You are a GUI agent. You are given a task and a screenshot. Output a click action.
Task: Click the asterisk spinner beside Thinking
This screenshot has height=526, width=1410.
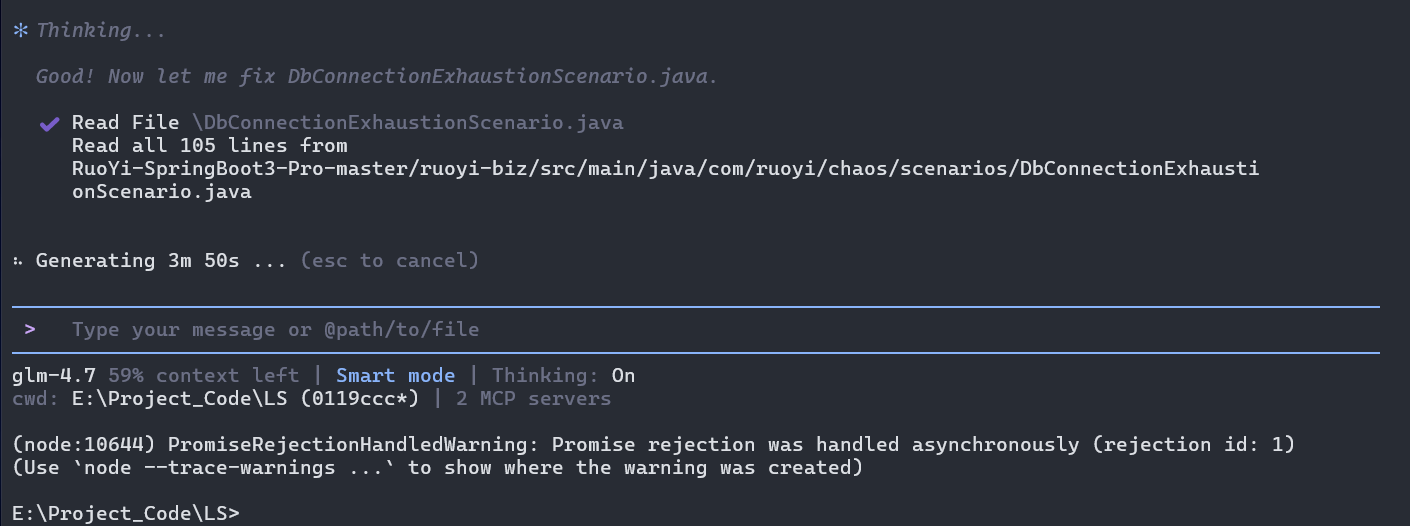click(20, 31)
